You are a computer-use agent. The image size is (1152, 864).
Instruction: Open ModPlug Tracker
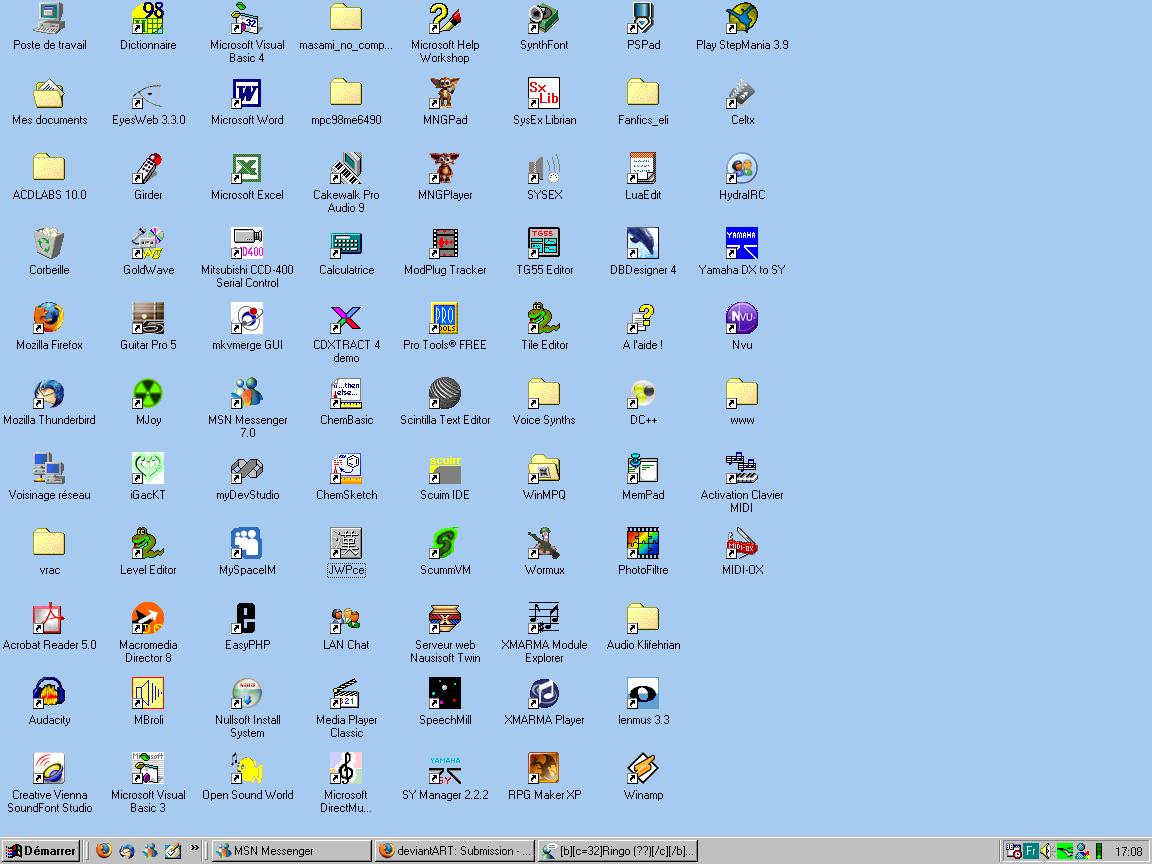[x=444, y=246]
